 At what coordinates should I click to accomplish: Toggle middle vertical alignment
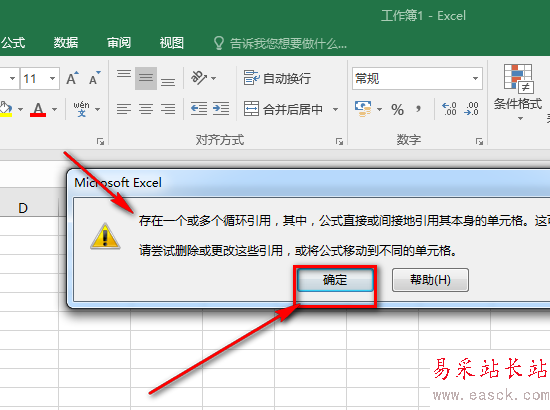click(x=146, y=78)
